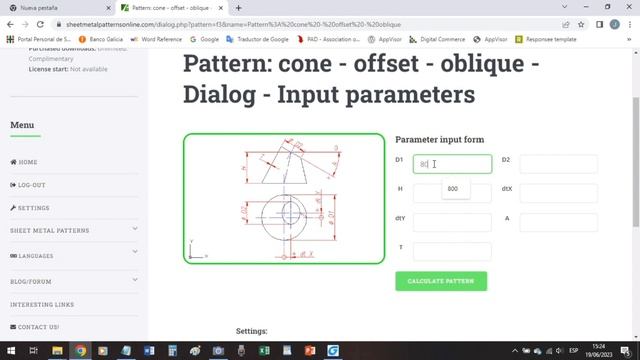The width and height of the screenshot is (640, 360).
Task: Click the cone pattern diagram image
Action: (284, 199)
